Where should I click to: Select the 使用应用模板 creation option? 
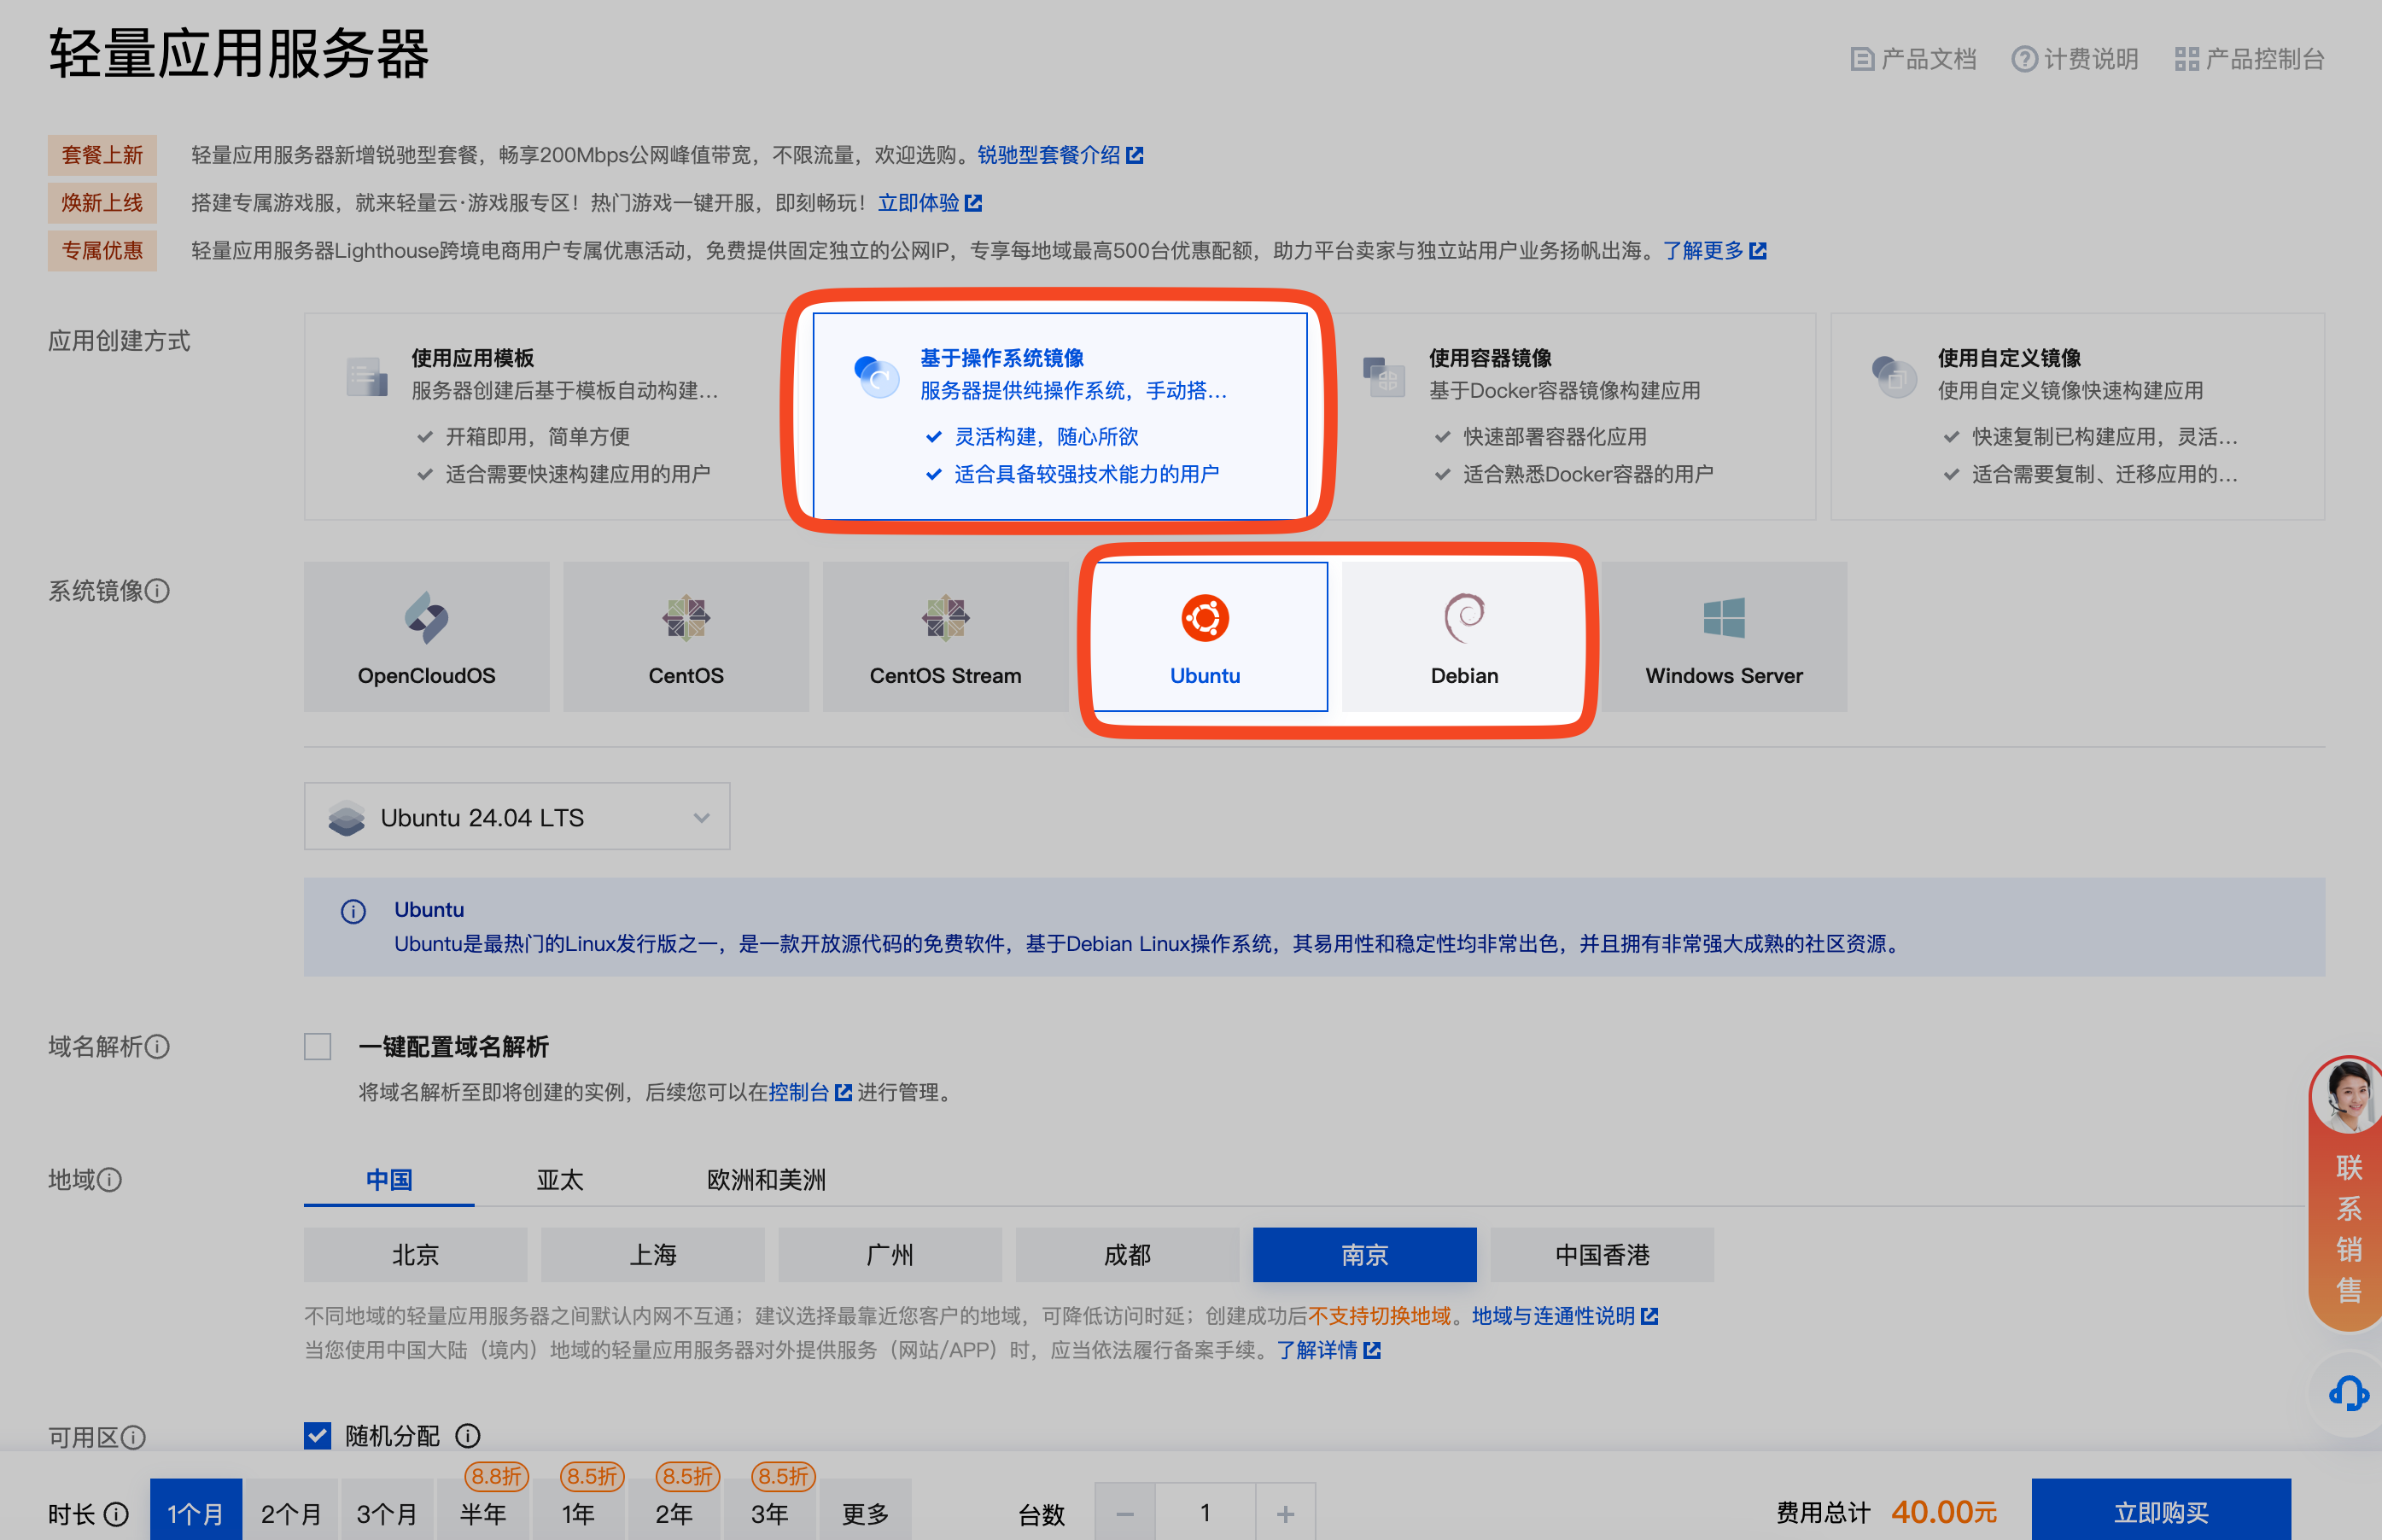click(545, 415)
